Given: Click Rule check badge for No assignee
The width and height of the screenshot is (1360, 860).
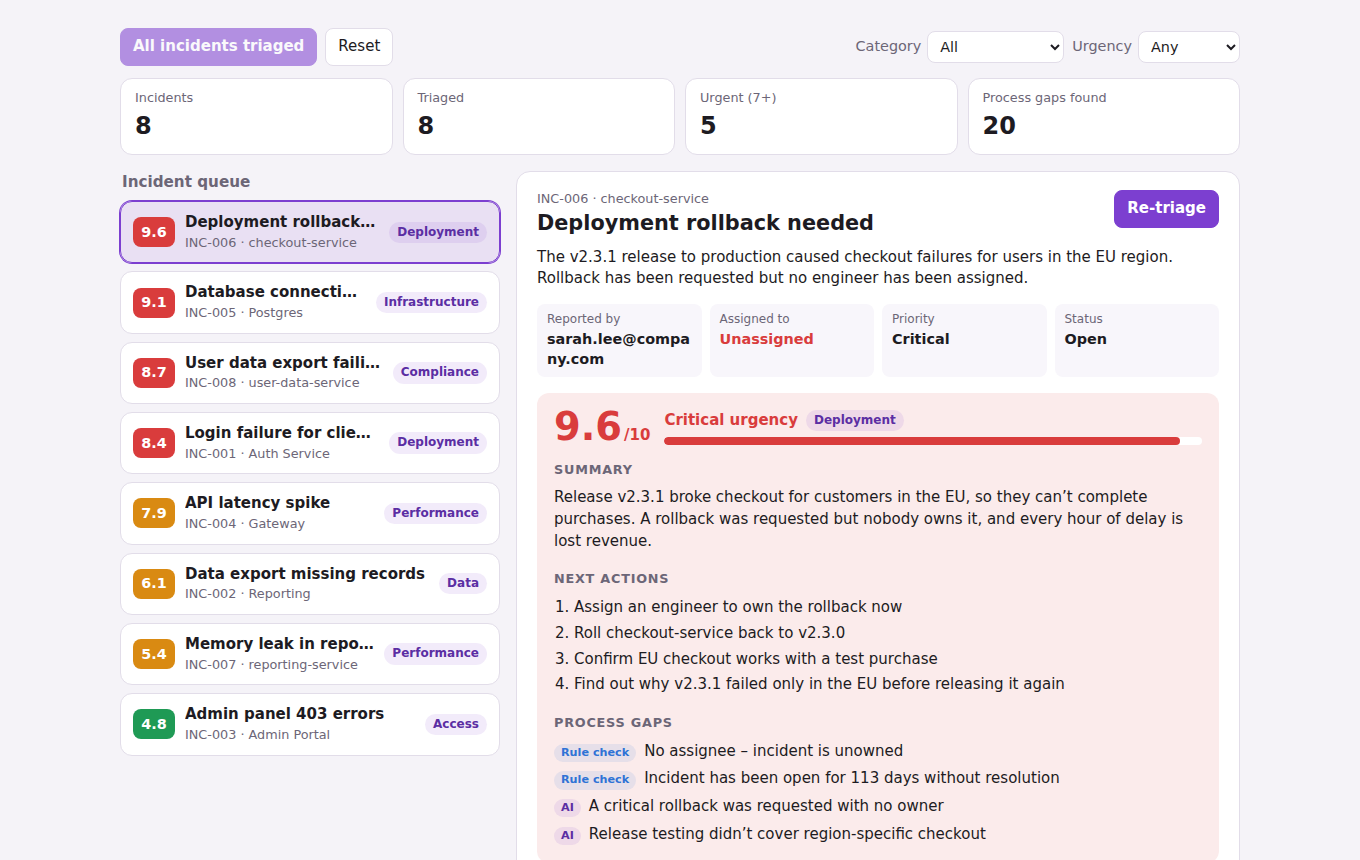Looking at the screenshot, I should (595, 752).
